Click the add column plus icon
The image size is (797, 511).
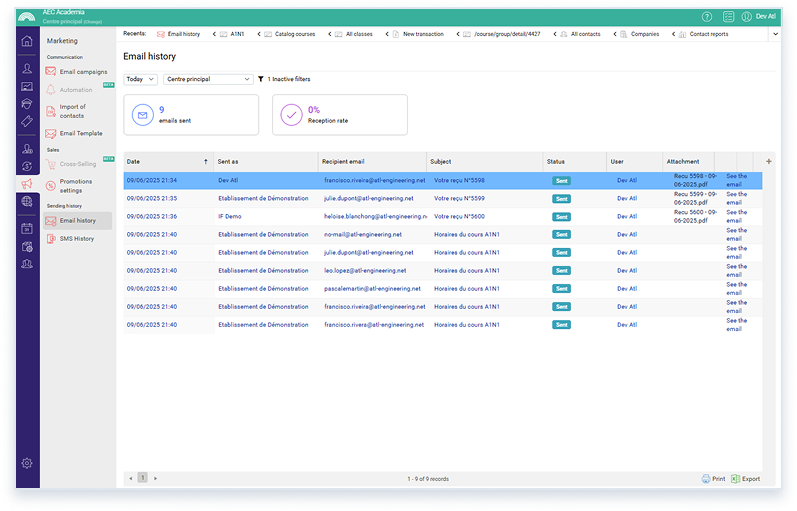click(768, 161)
